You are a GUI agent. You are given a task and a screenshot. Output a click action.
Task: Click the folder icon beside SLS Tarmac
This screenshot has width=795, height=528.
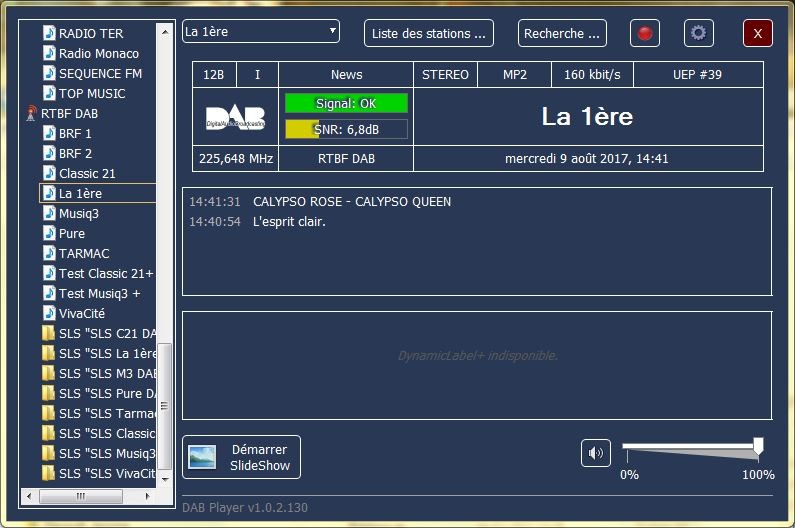point(48,413)
